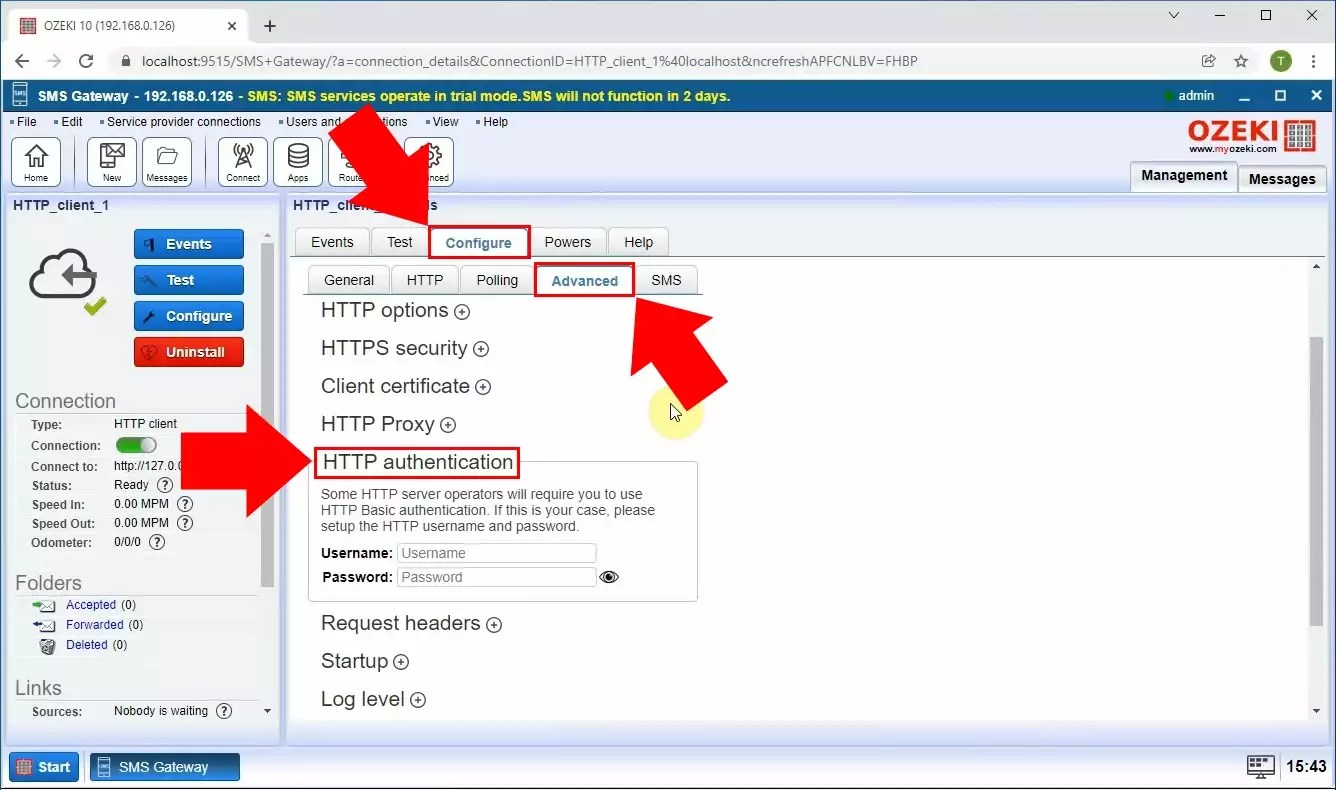This screenshot has height=790, width=1336.
Task: Click the browser share icon
Action: (1209, 61)
